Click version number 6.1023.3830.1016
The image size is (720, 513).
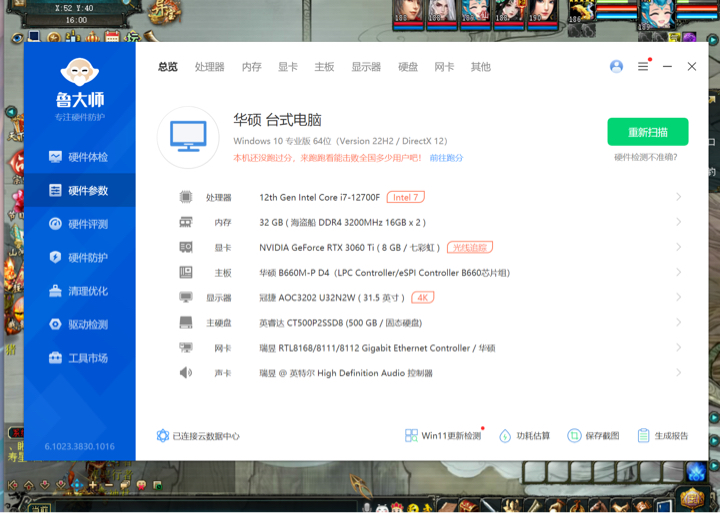pos(79,446)
